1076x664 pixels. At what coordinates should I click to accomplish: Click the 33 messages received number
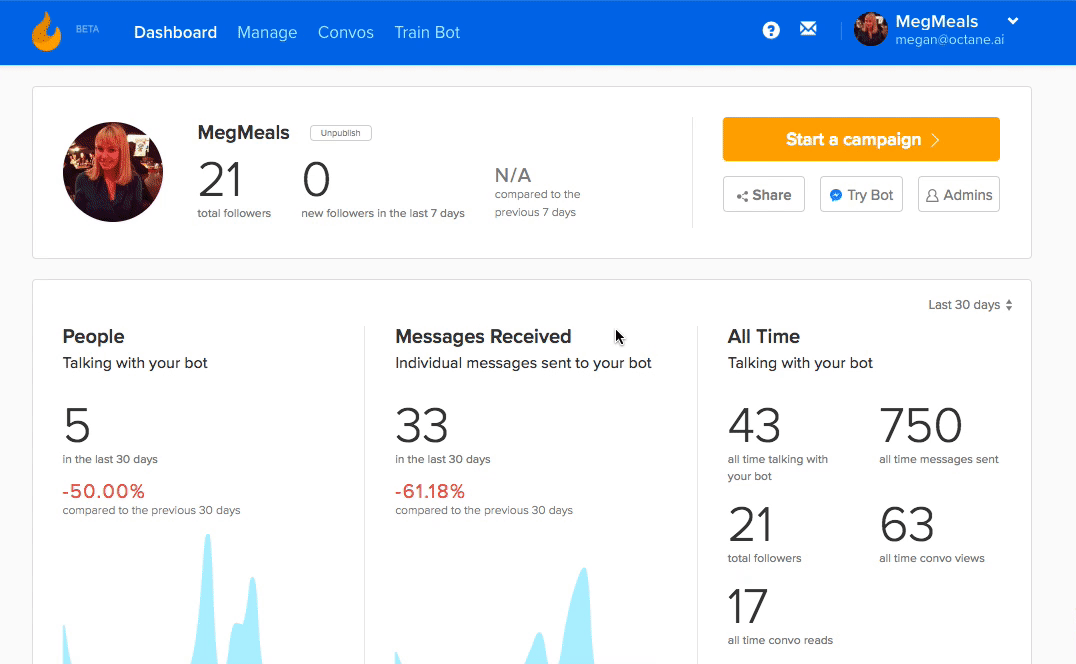pyautogui.click(x=421, y=425)
